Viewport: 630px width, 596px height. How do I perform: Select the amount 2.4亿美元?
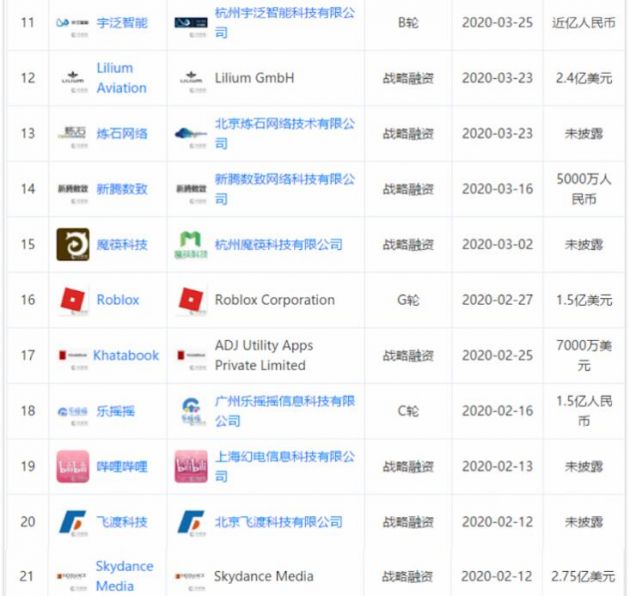coord(584,78)
